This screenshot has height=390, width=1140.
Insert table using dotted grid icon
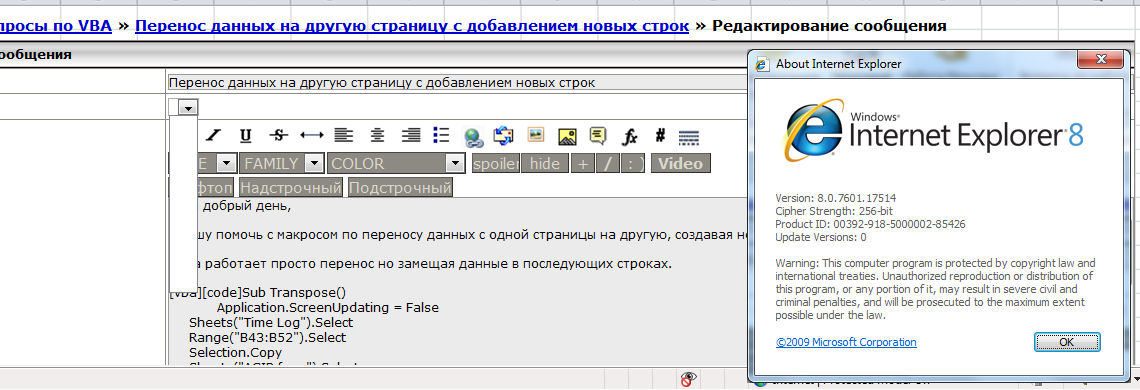[689, 137]
